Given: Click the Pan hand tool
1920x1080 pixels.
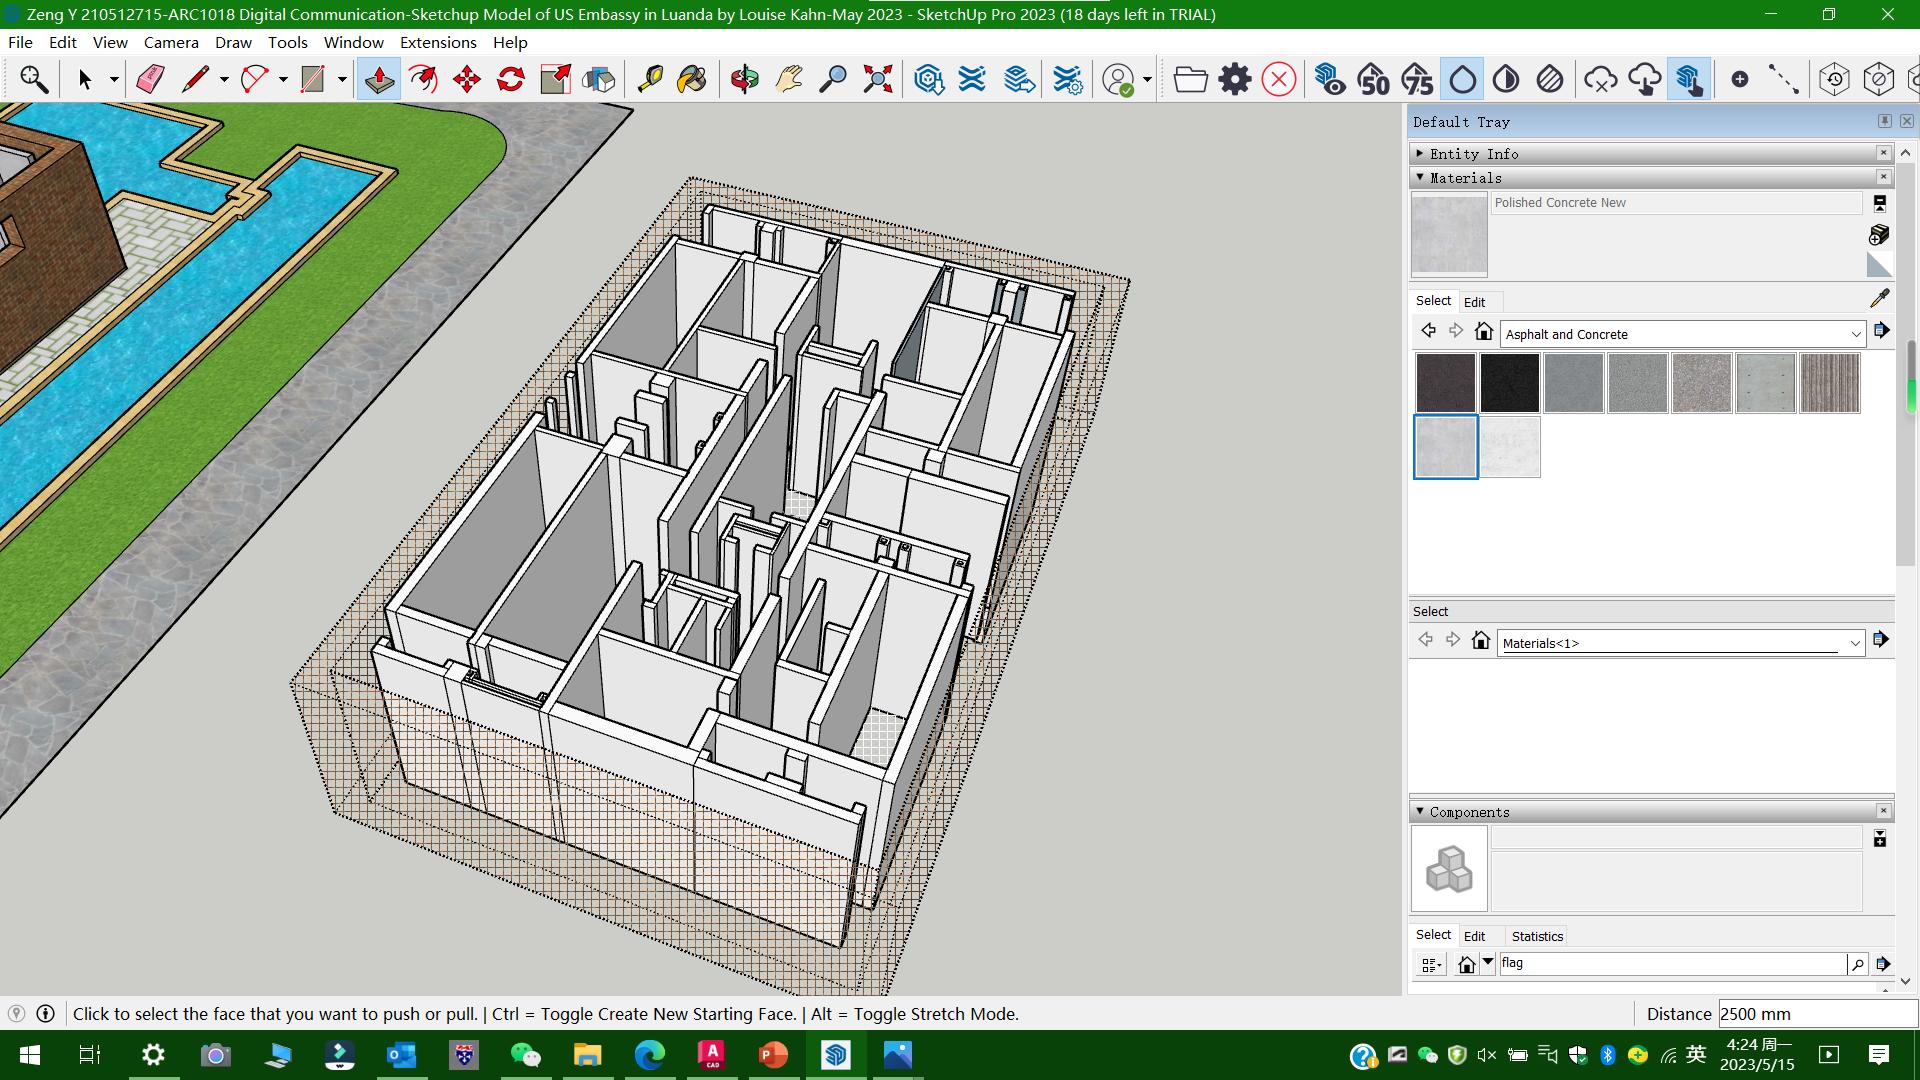Looking at the screenshot, I should pos(788,79).
